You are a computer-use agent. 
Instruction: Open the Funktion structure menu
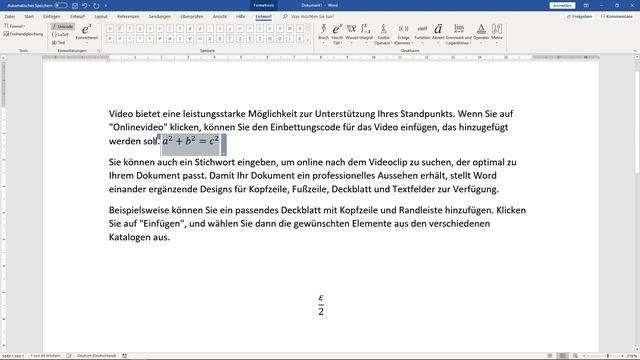coord(422,34)
